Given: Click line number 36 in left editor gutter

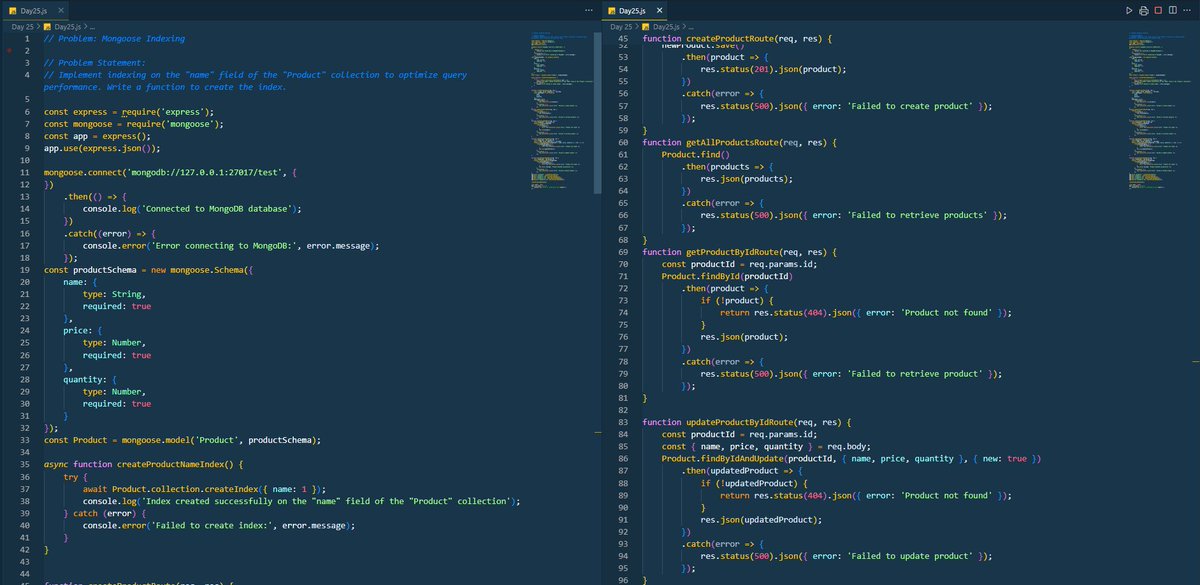Looking at the screenshot, I should click(27, 479).
